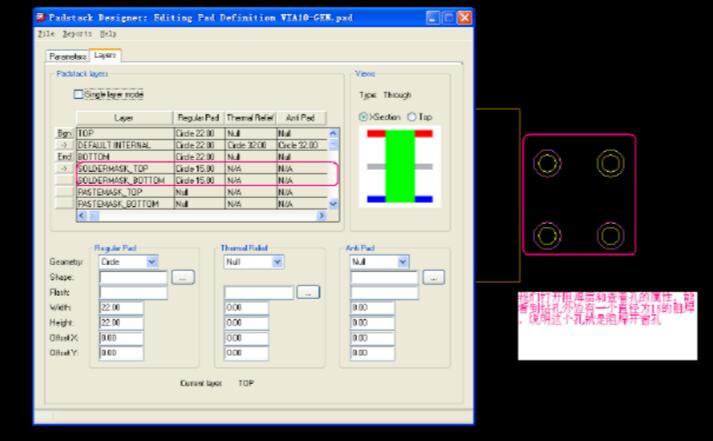Click the Thermal Relief flash browse button
This screenshot has width=713, height=441.
point(309,292)
